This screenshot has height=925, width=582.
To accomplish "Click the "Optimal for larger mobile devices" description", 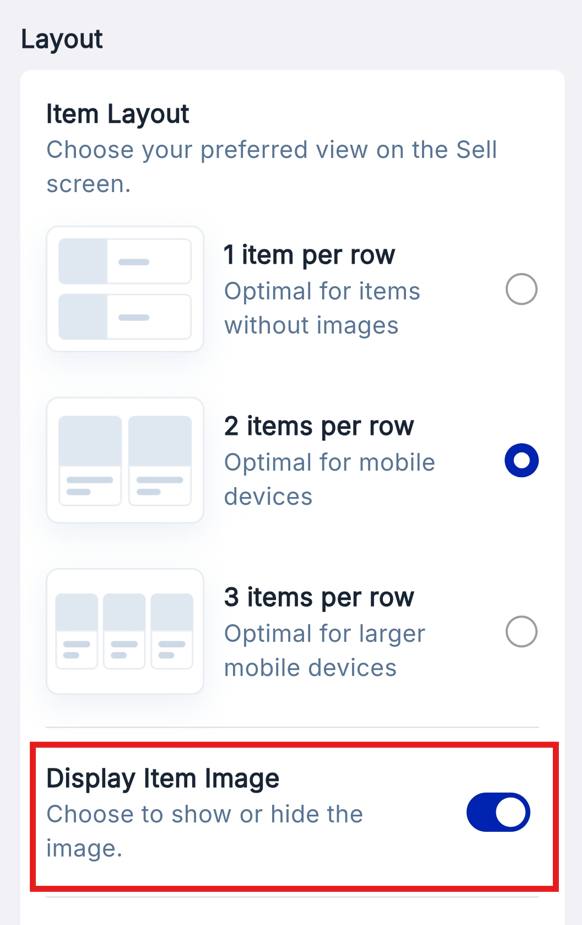I will coord(324,651).
